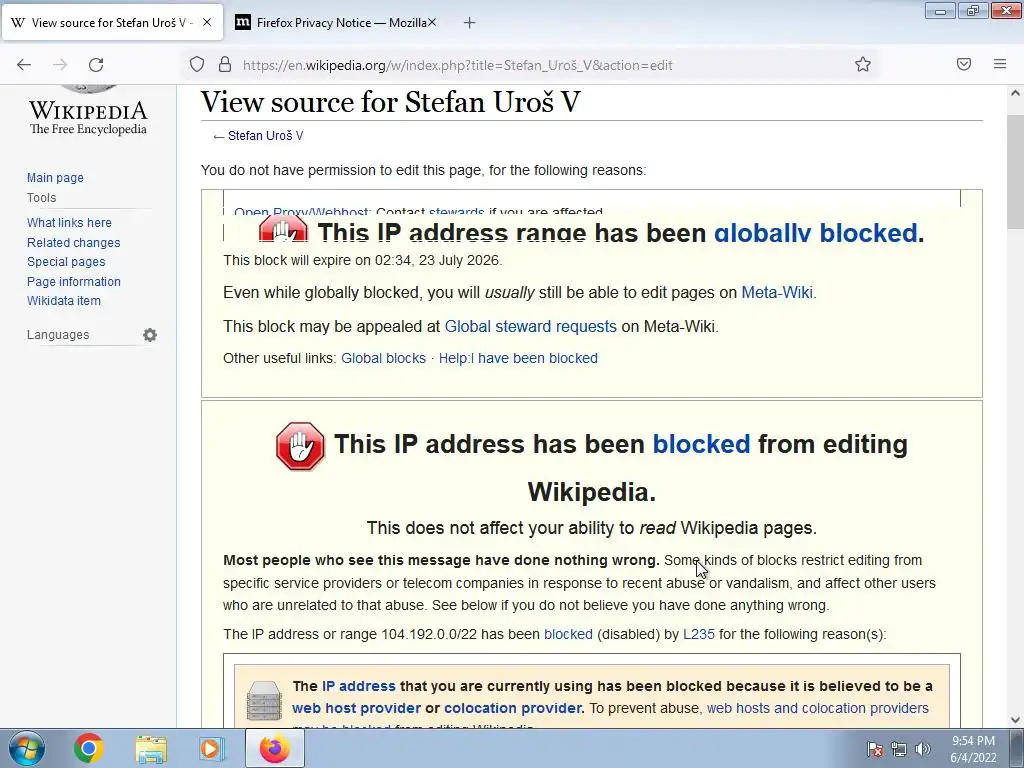
Task: Follow the globally blocked link
Action: click(815, 232)
